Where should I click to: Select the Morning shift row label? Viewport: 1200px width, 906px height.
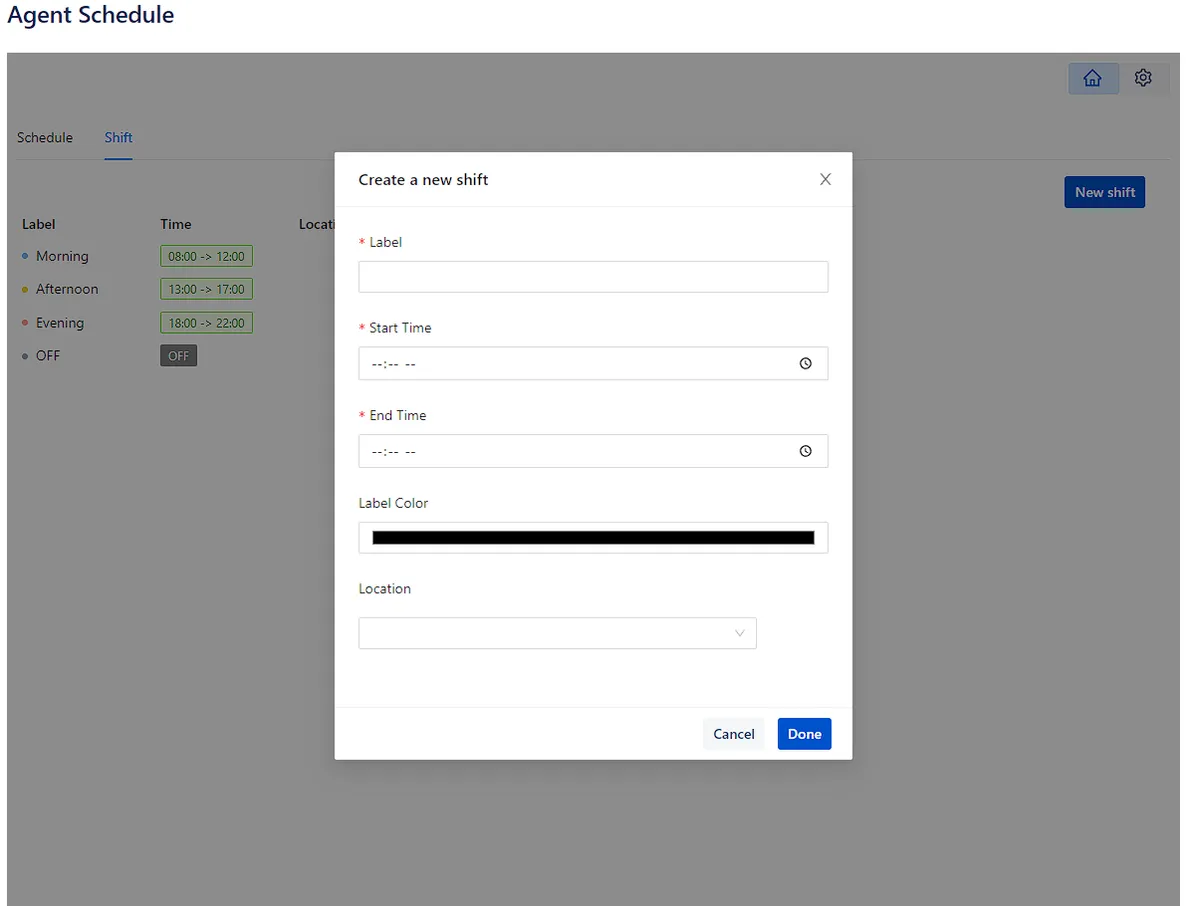click(62, 256)
